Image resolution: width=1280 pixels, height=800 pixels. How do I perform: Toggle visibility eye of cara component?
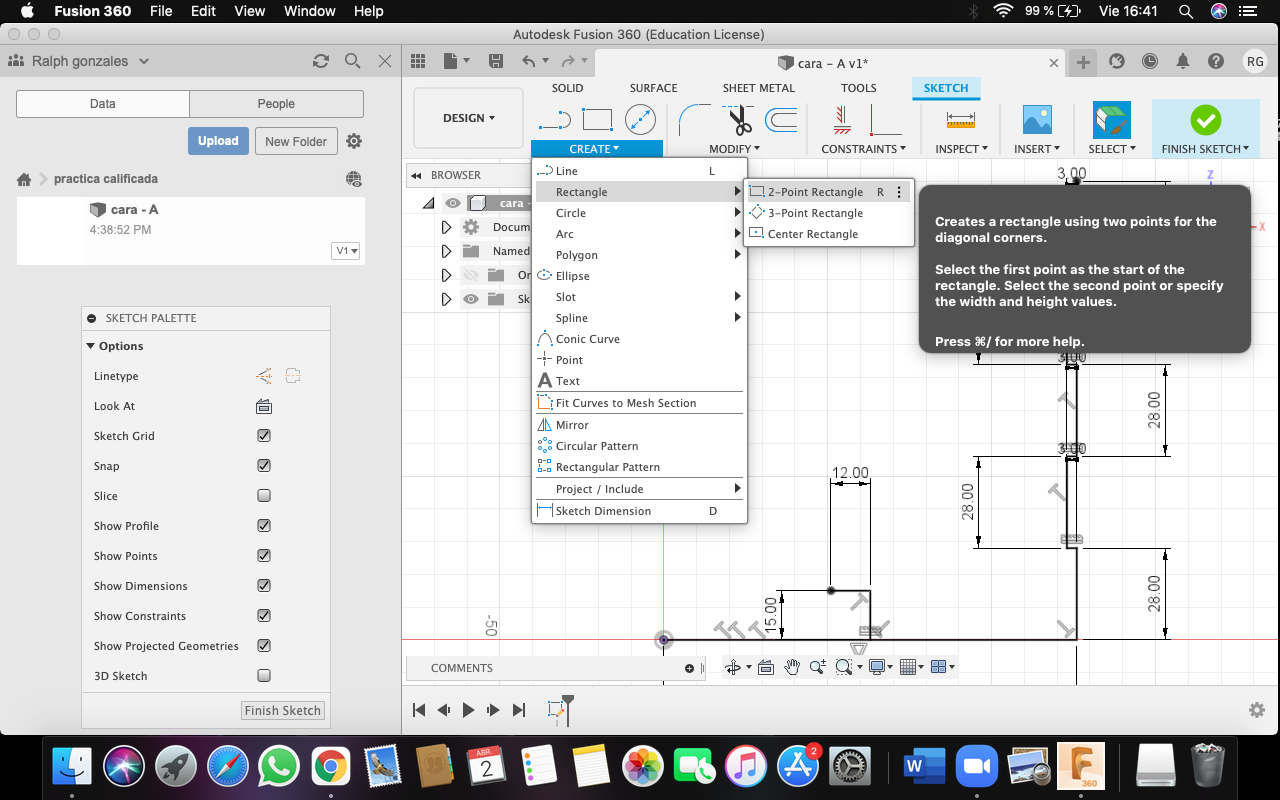click(x=453, y=203)
